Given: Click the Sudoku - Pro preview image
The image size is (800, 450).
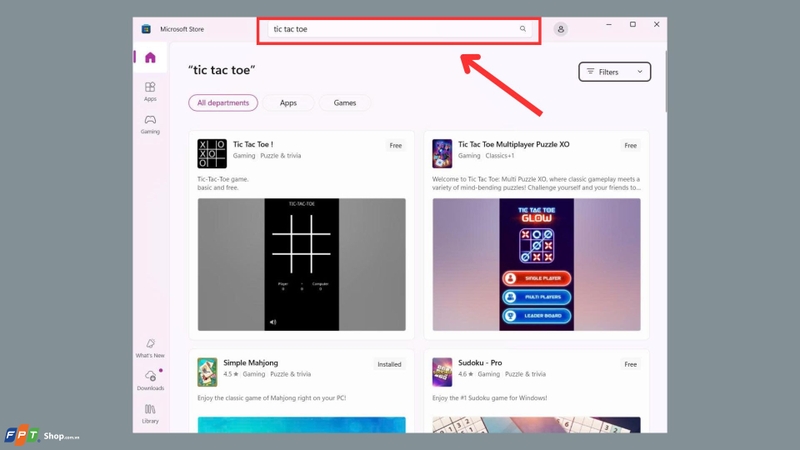Looking at the screenshot, I should point(536,425).
